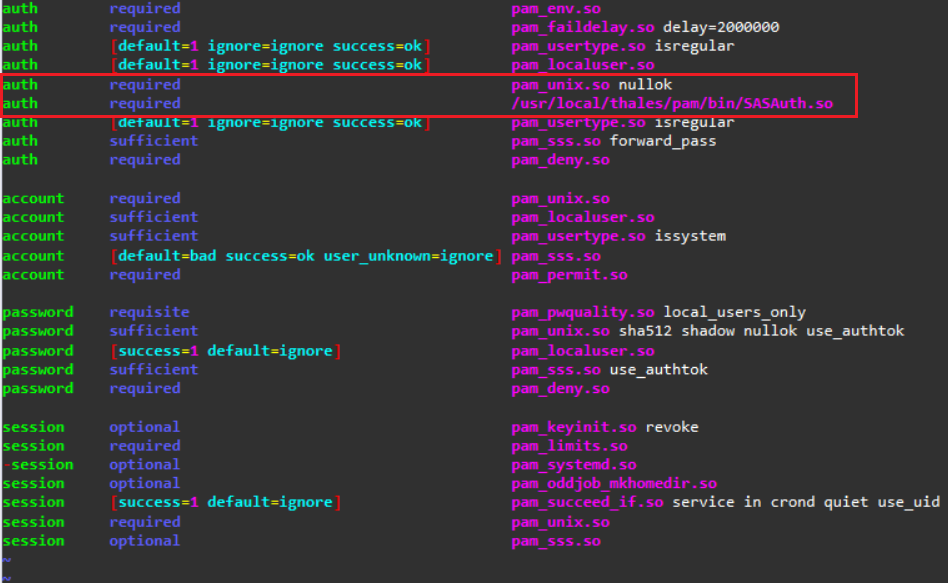Select the SASAuth.so path in the highlighted region
Screen dimensions: 948x583
(x=670, y=103)
